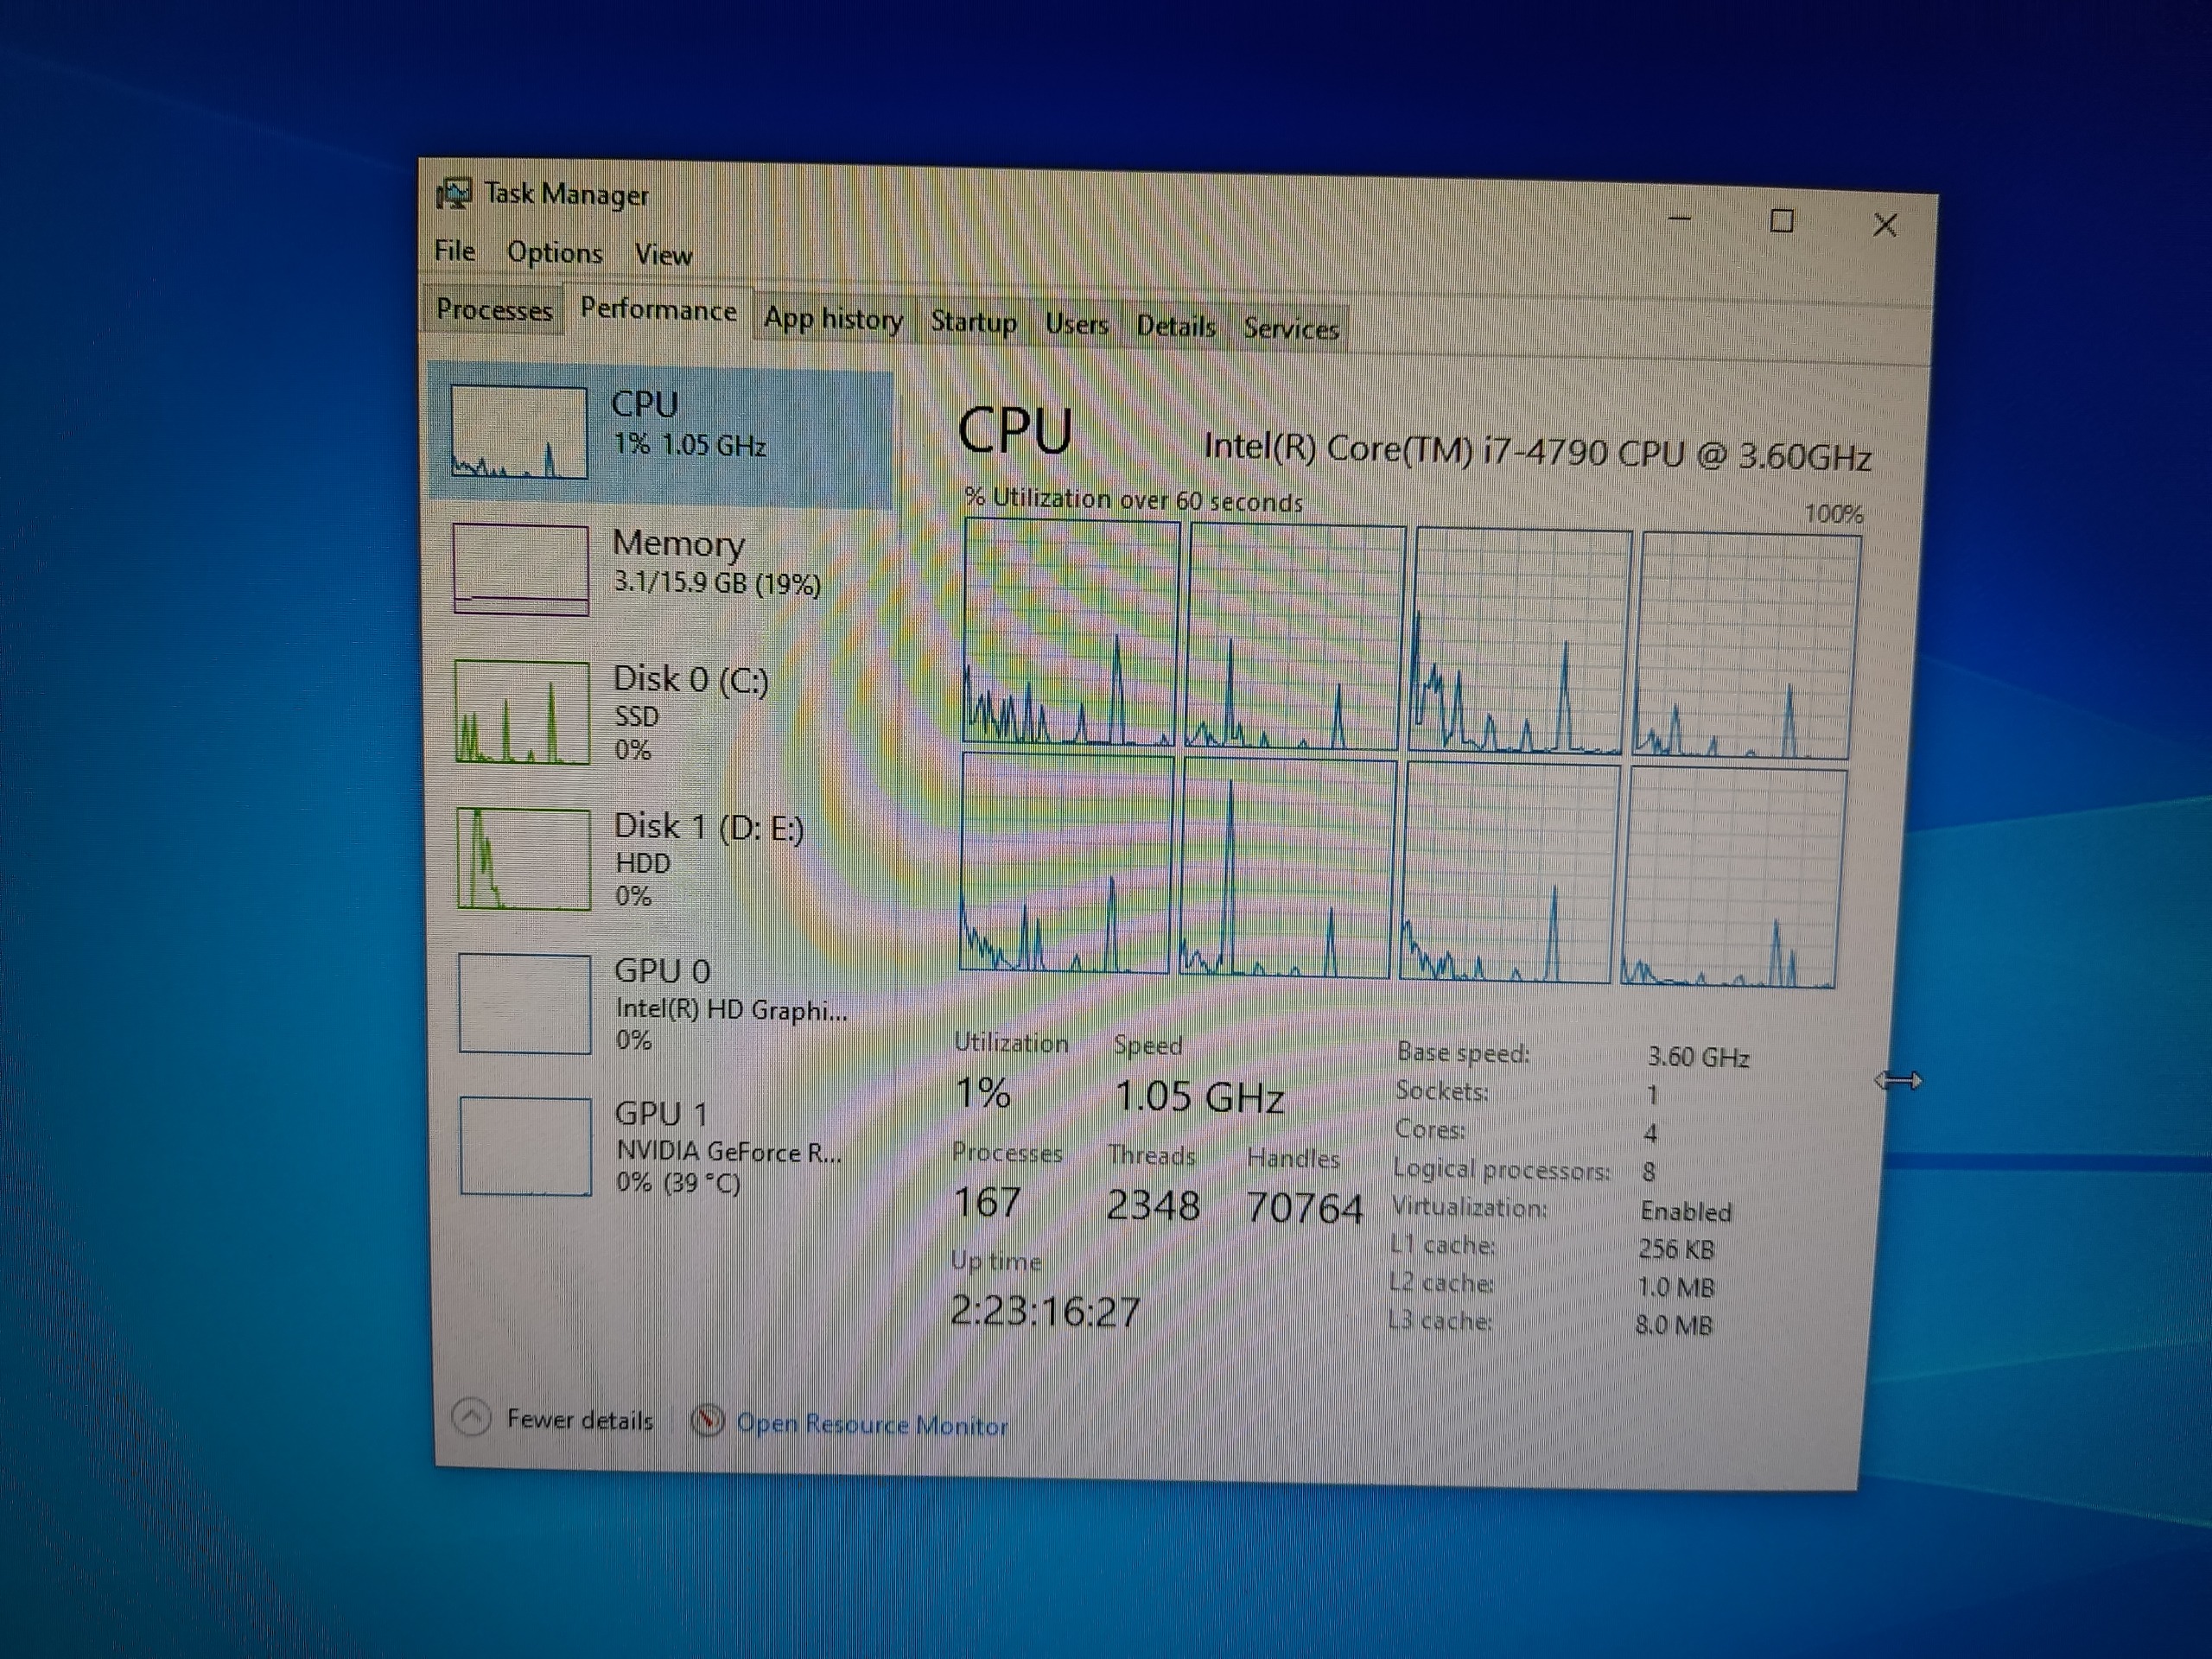Screen dimensions: 2212x1659
Task: Click the GPU 1 mini graph thumbnail
Action: pyautogui.click(x=526, y=1146)
